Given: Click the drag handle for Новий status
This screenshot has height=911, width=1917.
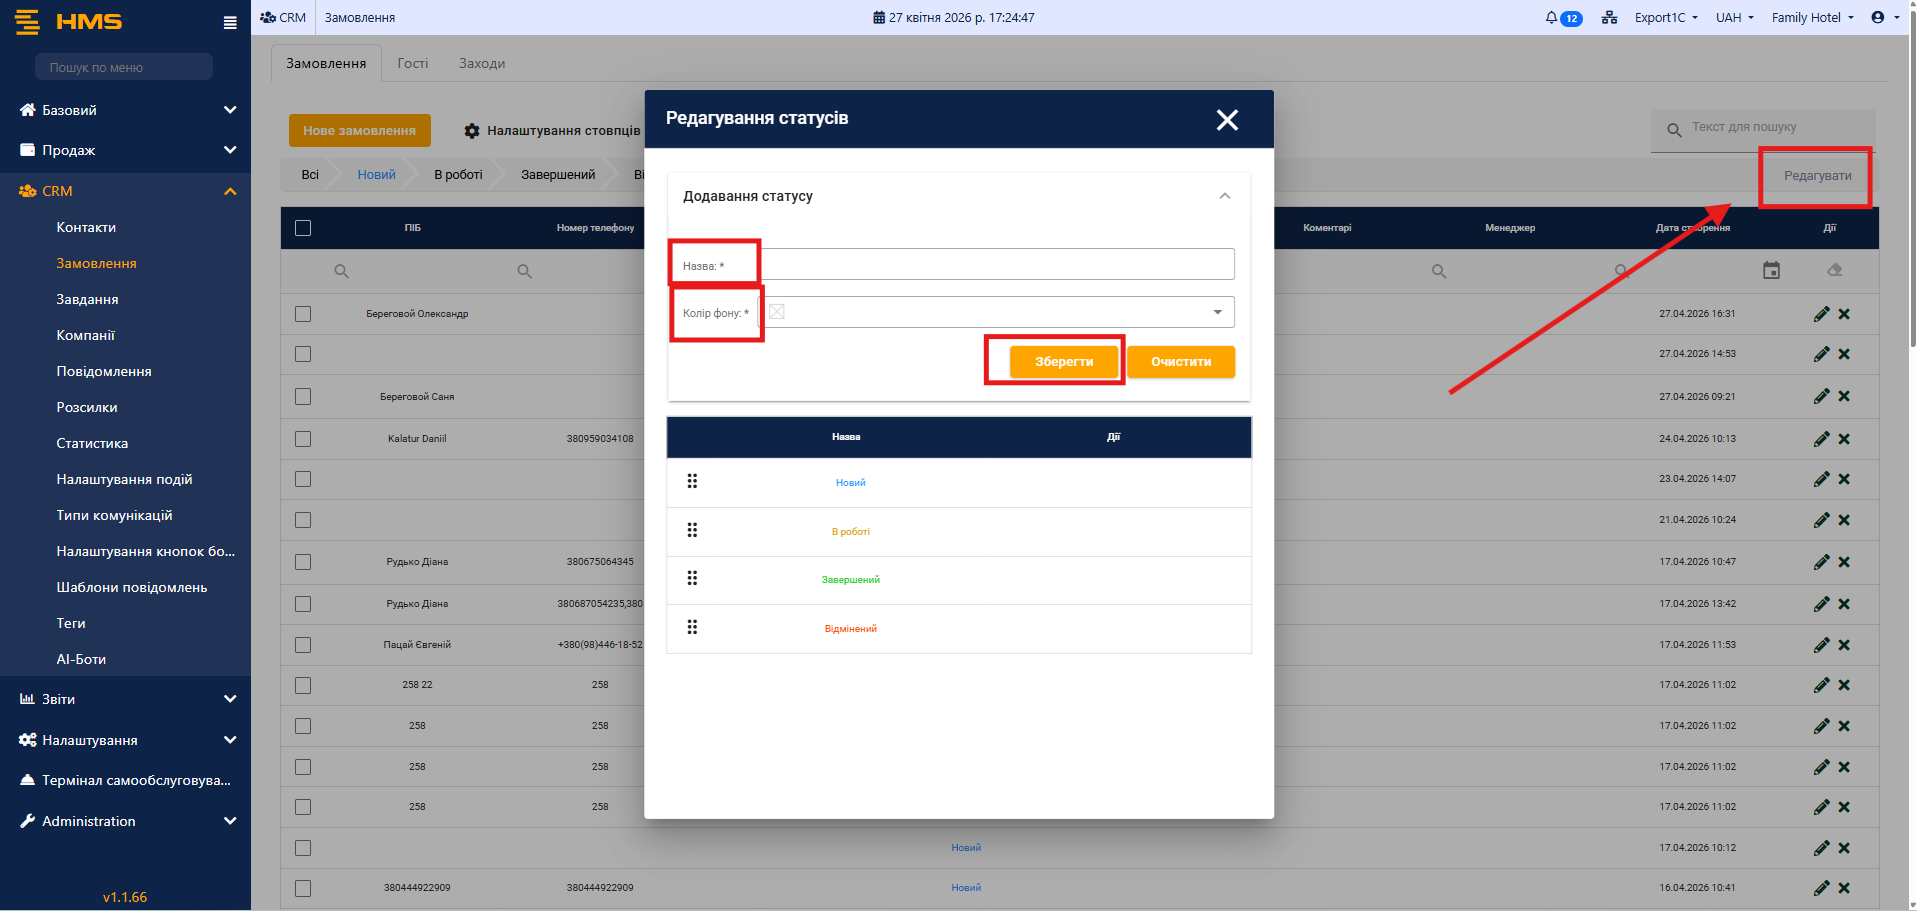Looking at the screenshot, I should (x=692, y=482).
